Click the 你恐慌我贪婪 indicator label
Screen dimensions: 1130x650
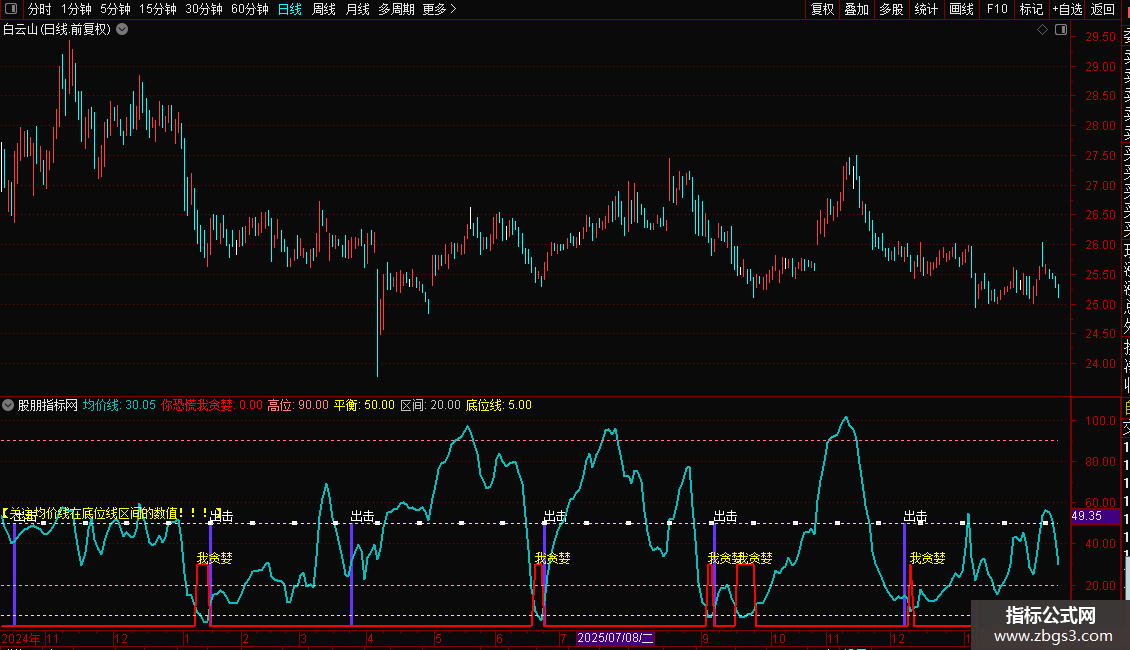(x=212, y=405)
